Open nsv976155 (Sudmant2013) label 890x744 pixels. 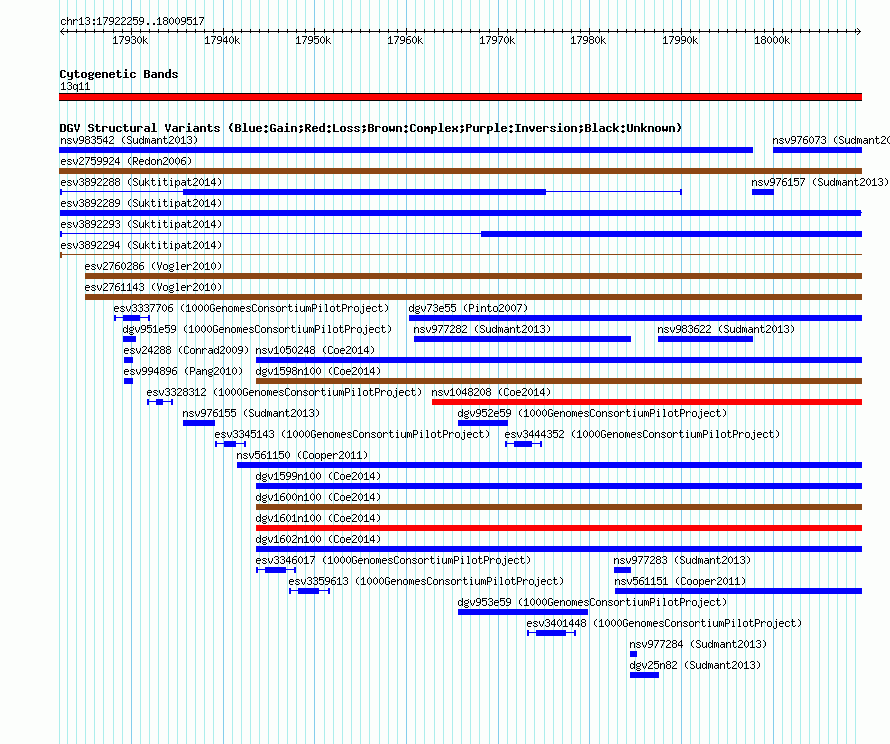pyautogui.click(x=251, y=413)
